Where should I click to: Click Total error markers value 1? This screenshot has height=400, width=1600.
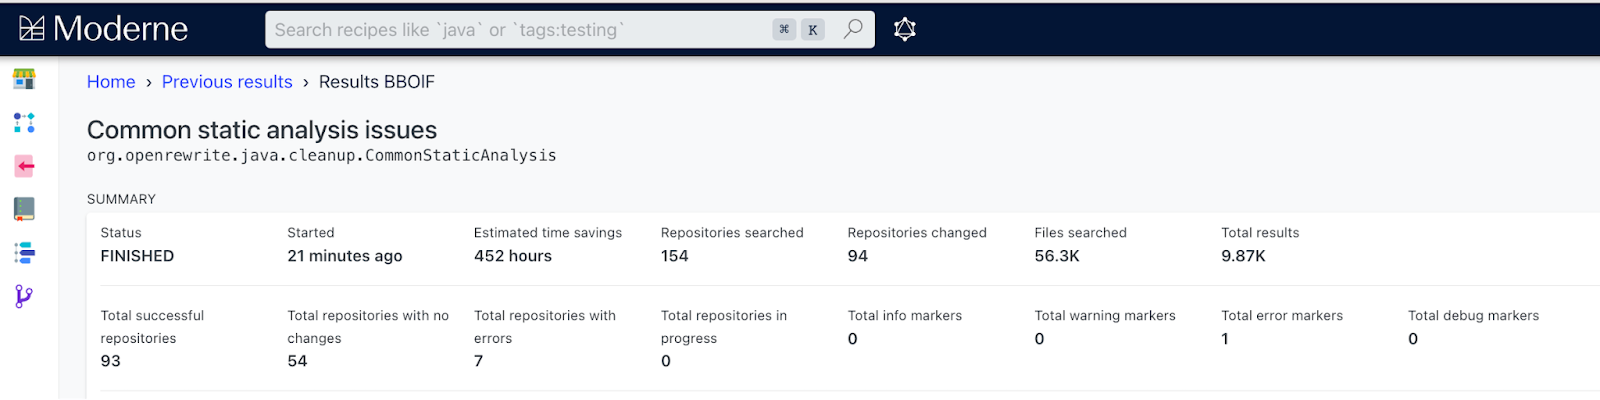(1225, 339)
